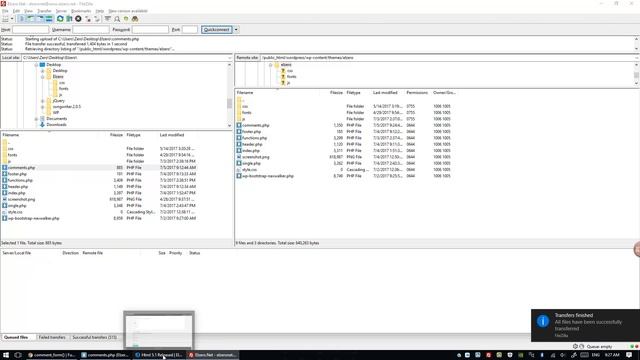Image resolution: width=640 pixels, height=360 pixels.
Task: Select comments.php in local file list
Action: [21, 168]
